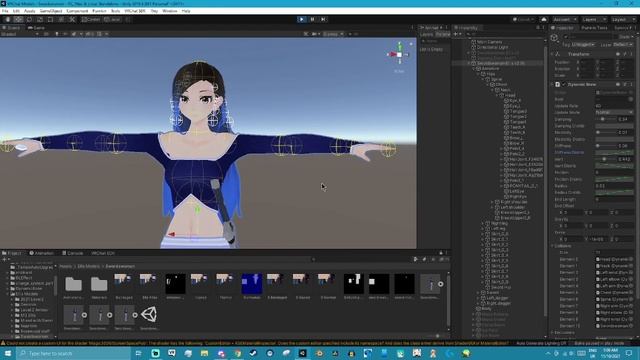
Task: Collapse the Armature node in Hierarchy
Action: tap(474, 69)
